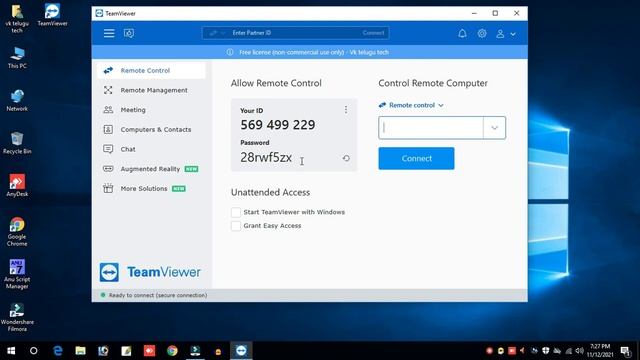Click the partner ID input box
This screenshot has height=360, width=640.
pyautogui.click(x=431, y=128)
